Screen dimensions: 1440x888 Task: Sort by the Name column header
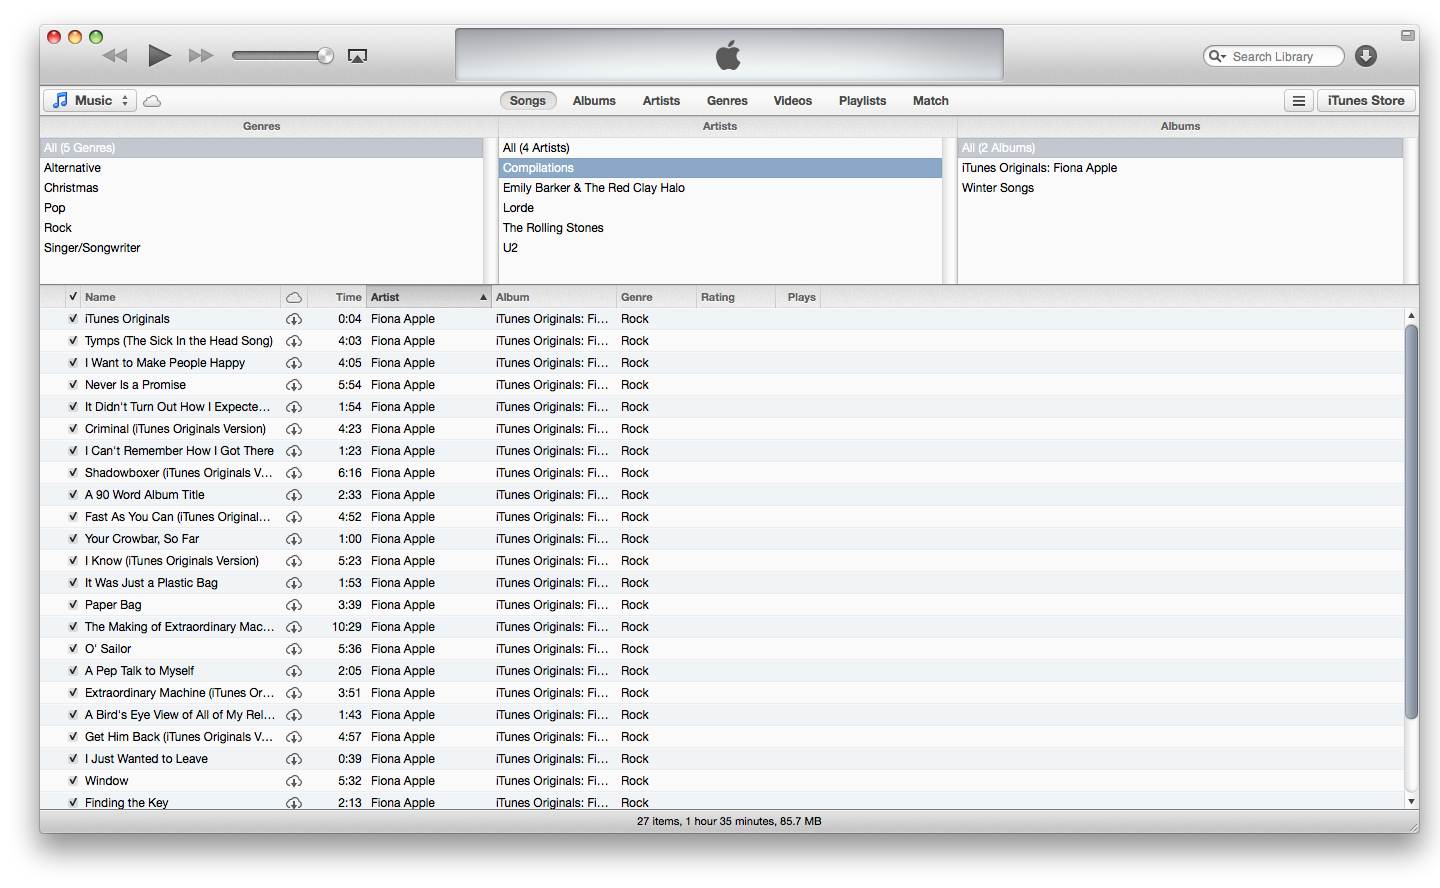[x=180, y=297]
